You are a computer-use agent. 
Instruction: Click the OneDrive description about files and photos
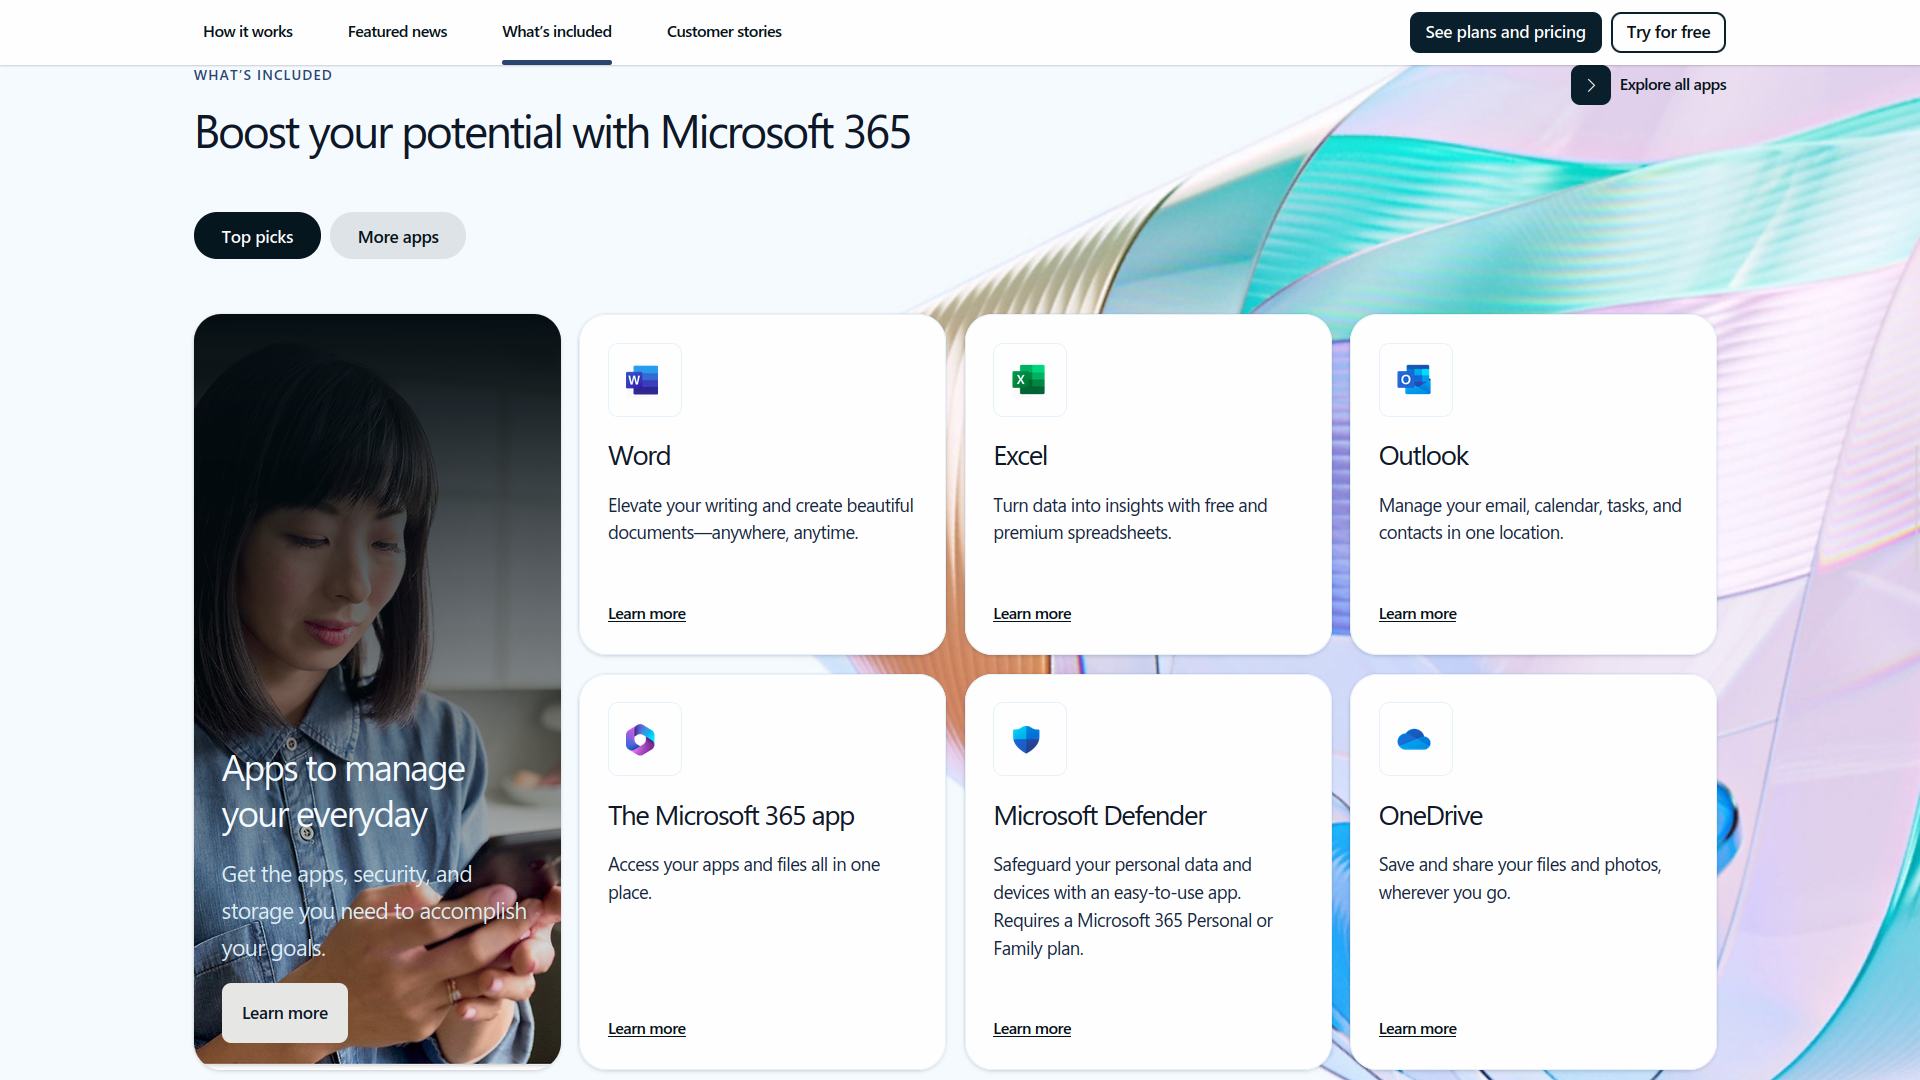[x=1520, y=878]
